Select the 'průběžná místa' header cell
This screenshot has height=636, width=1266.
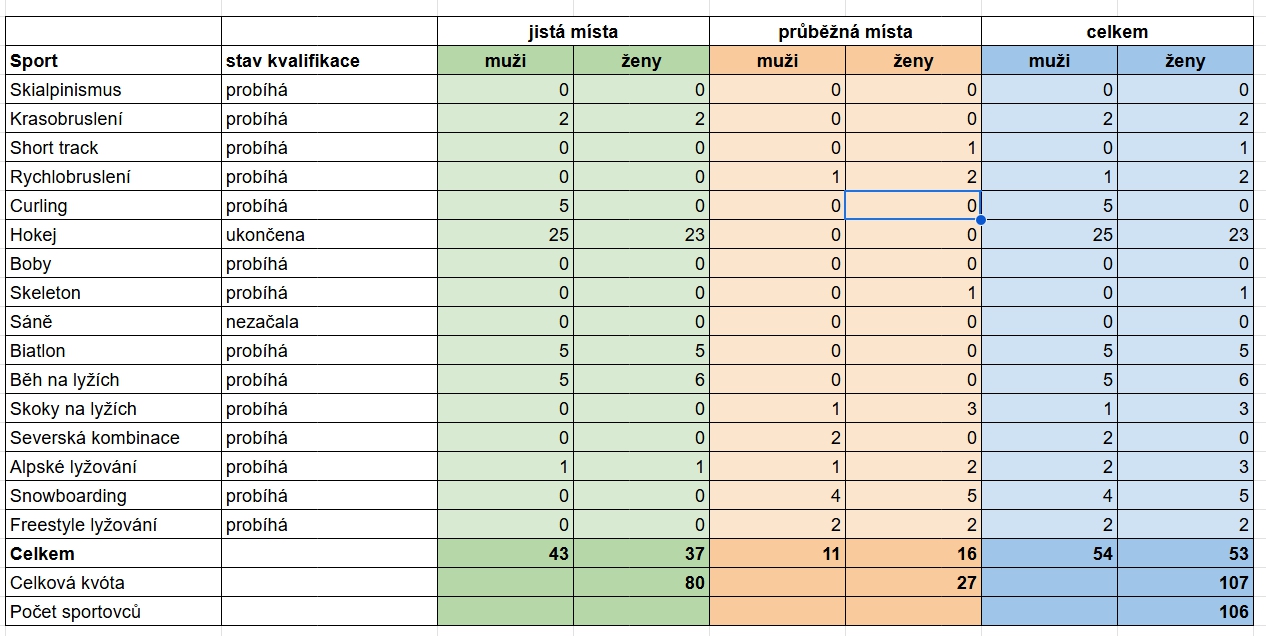[x=845, y=32]
